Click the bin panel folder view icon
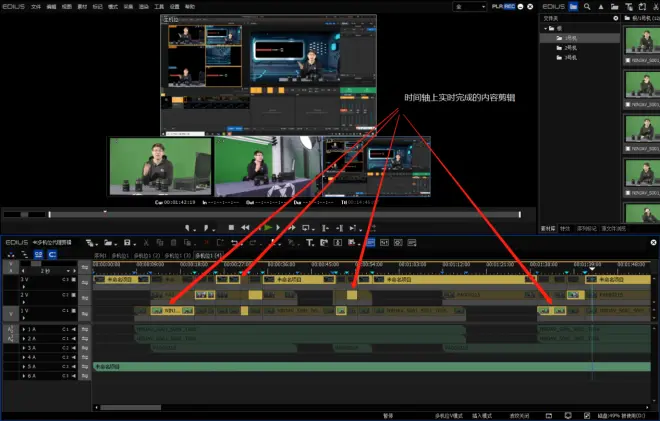The height and width of the screenshot is (421, 660). point(573,6)
